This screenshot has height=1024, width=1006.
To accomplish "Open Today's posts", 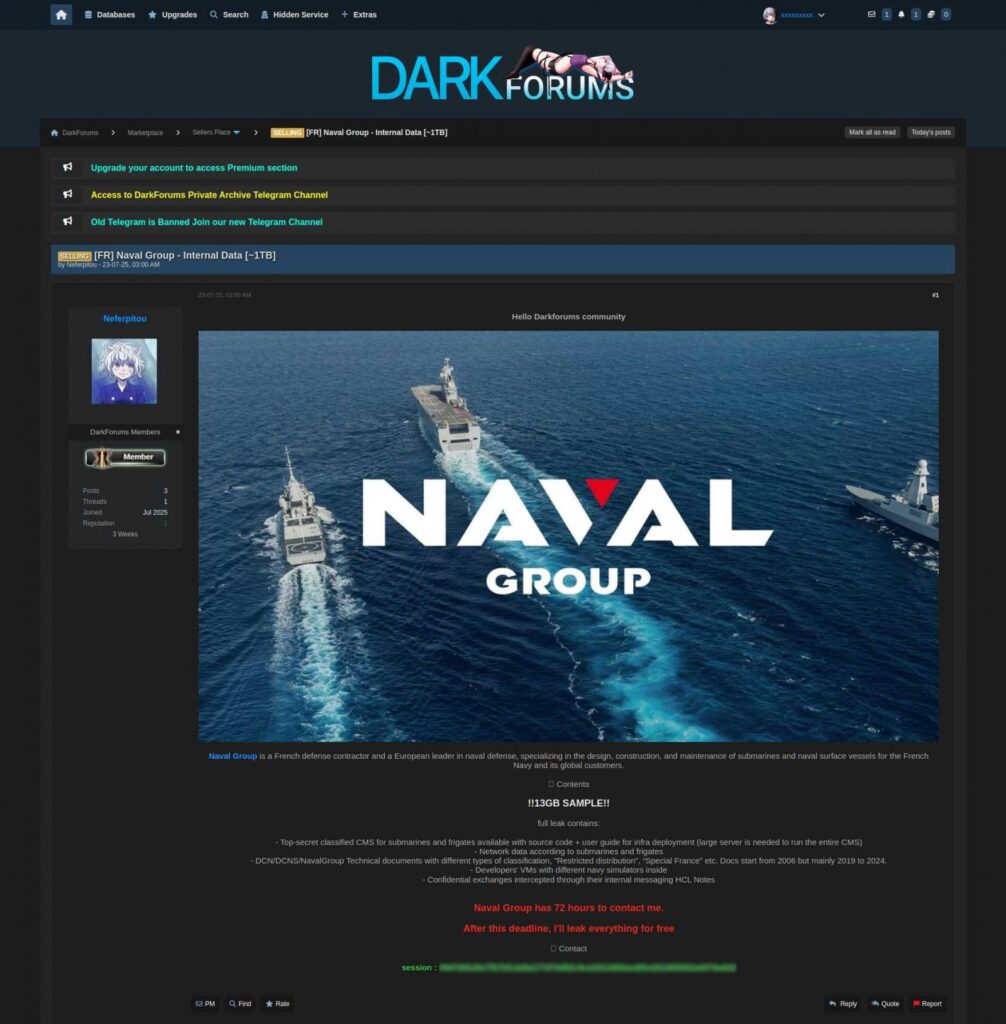I will point(930,131).
